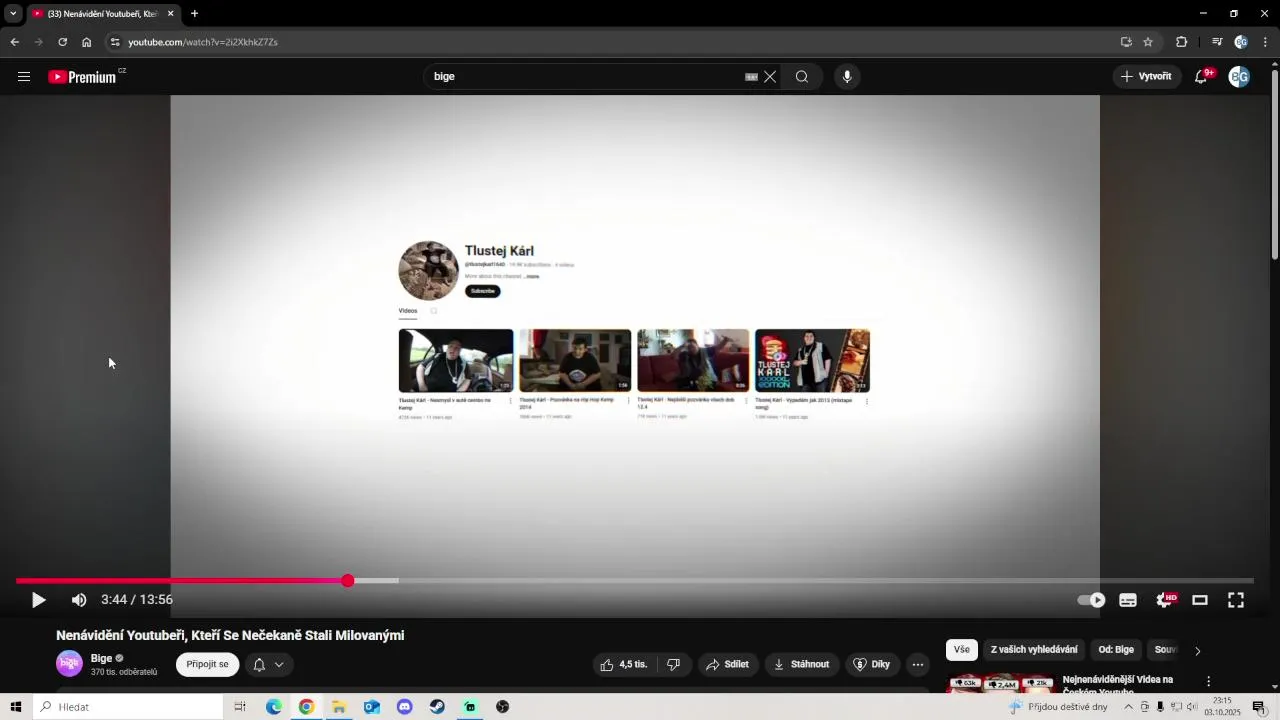The height and width of the screenshot is (720, 1280).
Task: Expand notification bell dropdown for Bige
Action: click(269, 664)
